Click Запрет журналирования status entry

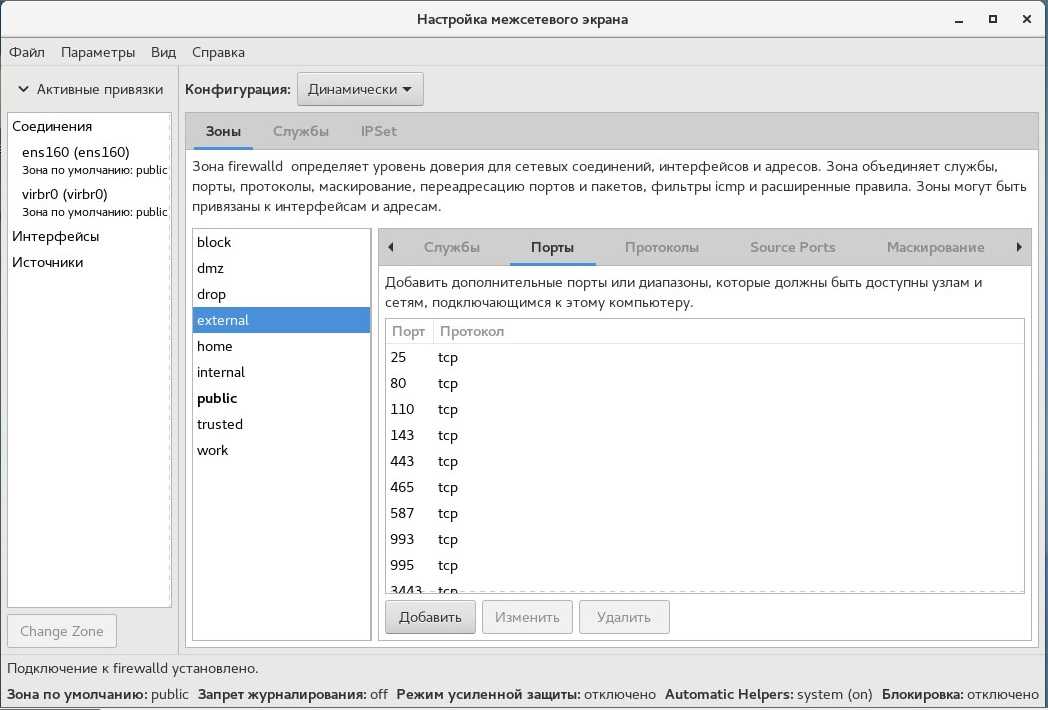click(293, 694)
